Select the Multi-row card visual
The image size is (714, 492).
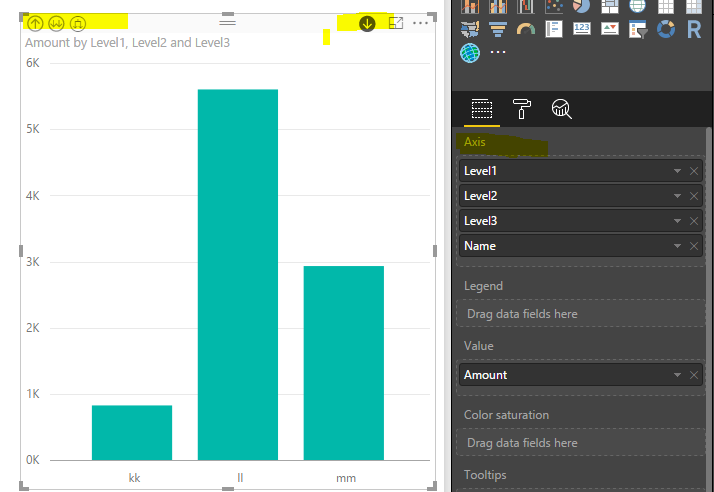click(554, 29)
